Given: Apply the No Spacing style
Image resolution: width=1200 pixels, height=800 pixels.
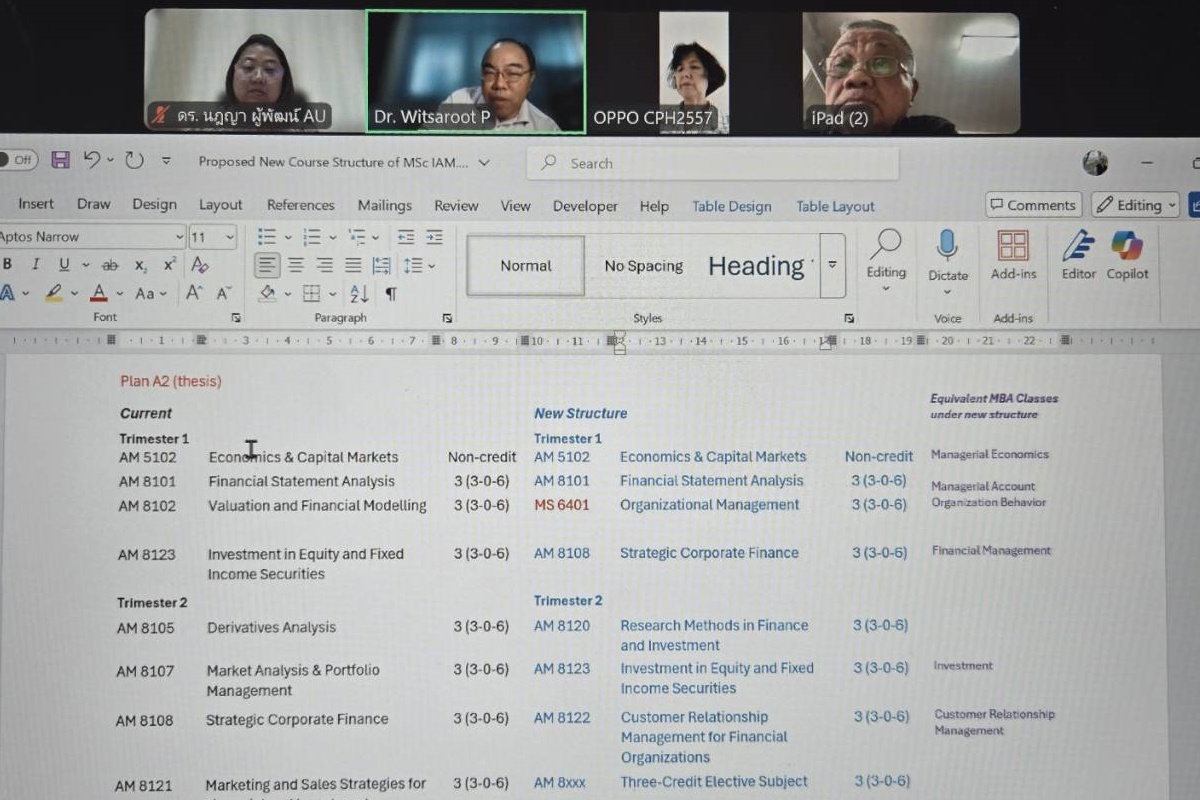Looking at the screenshot, I should pos(643,266).
